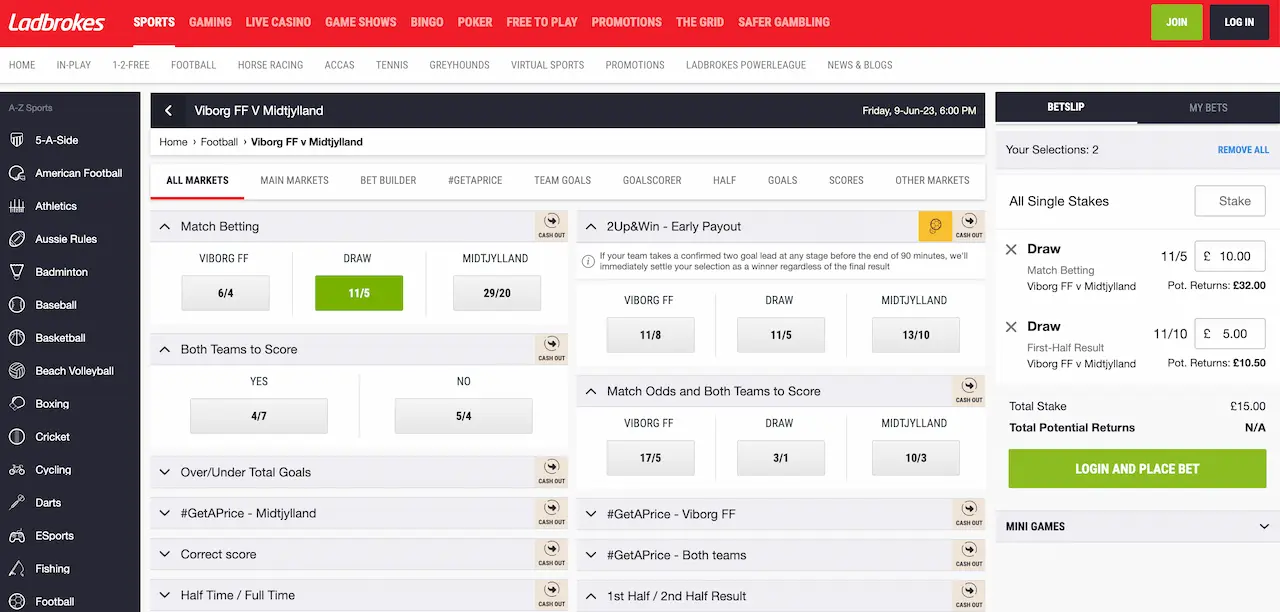
Task: Select 2Up&Win Draw at 11/5
Action: click(781, 335)
